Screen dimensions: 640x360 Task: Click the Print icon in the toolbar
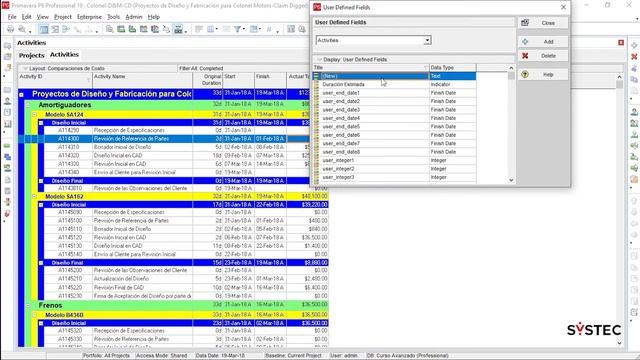click(10, 29)
